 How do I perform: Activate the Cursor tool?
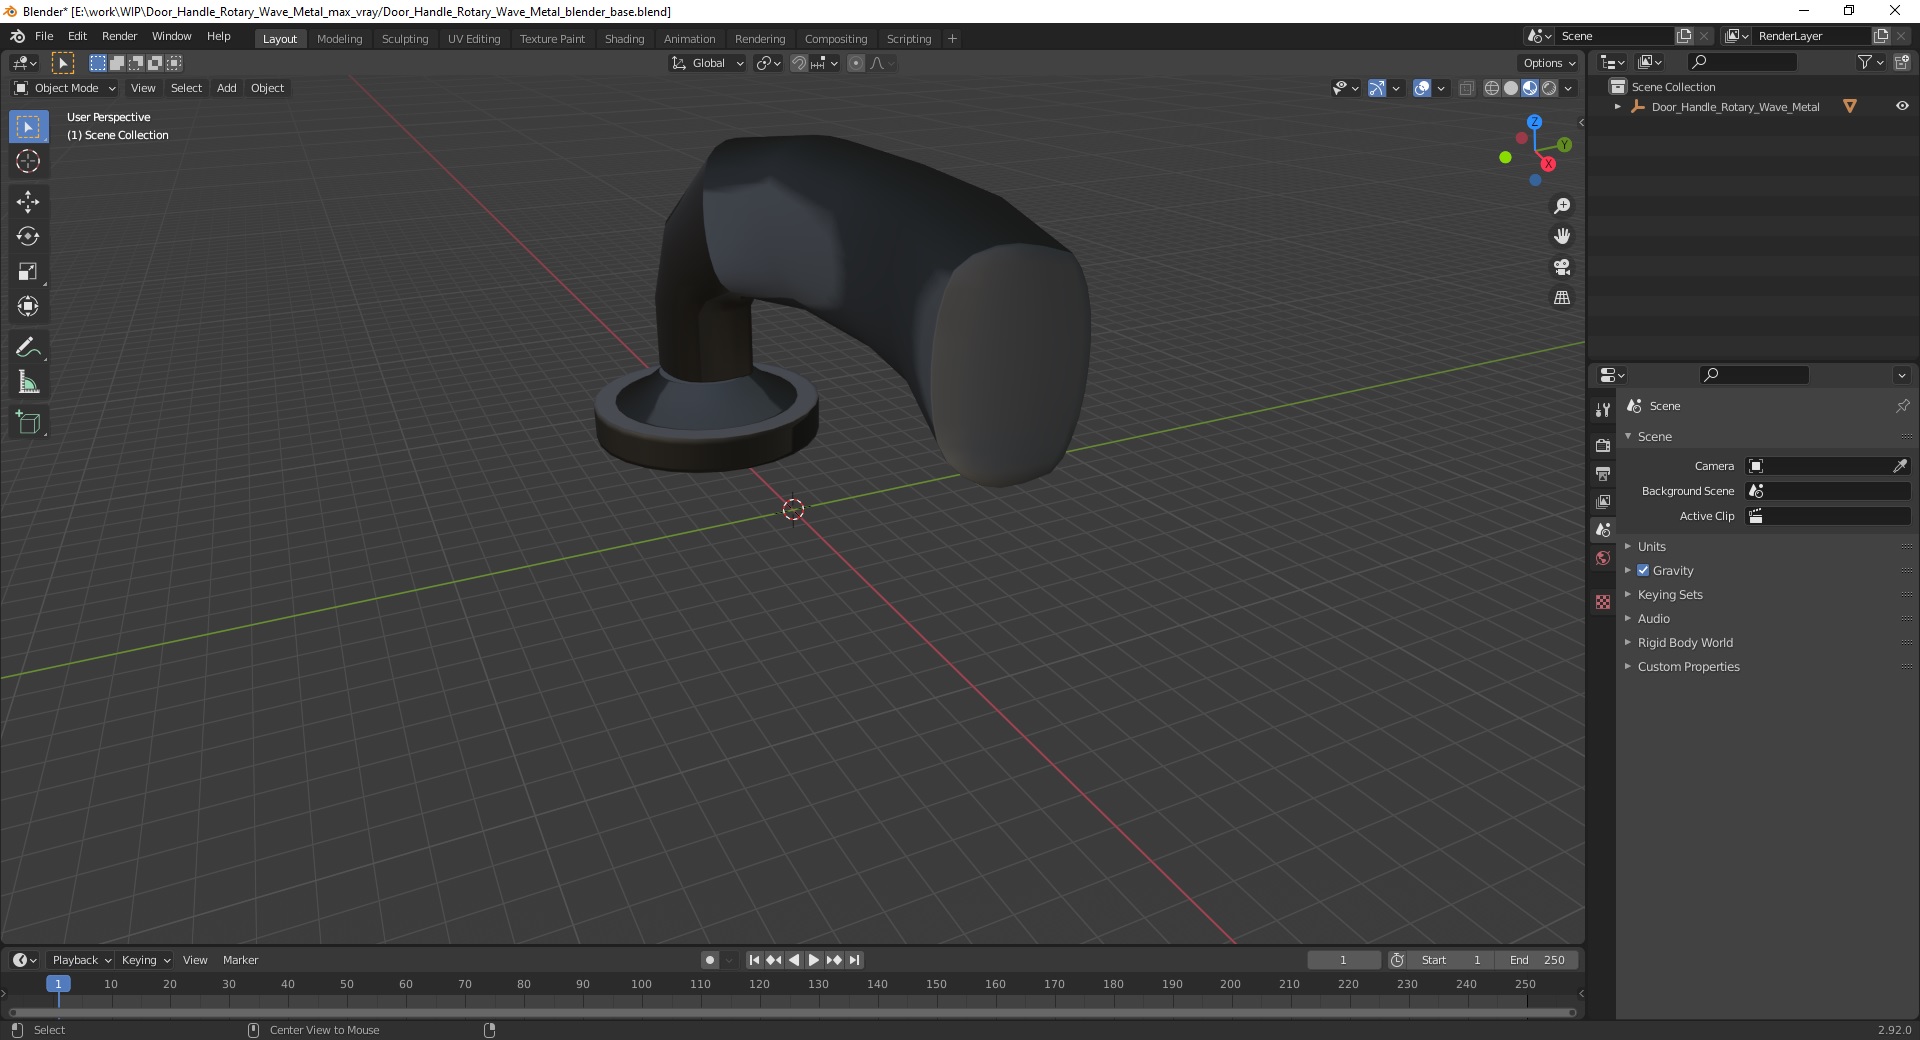click(28, 161)
